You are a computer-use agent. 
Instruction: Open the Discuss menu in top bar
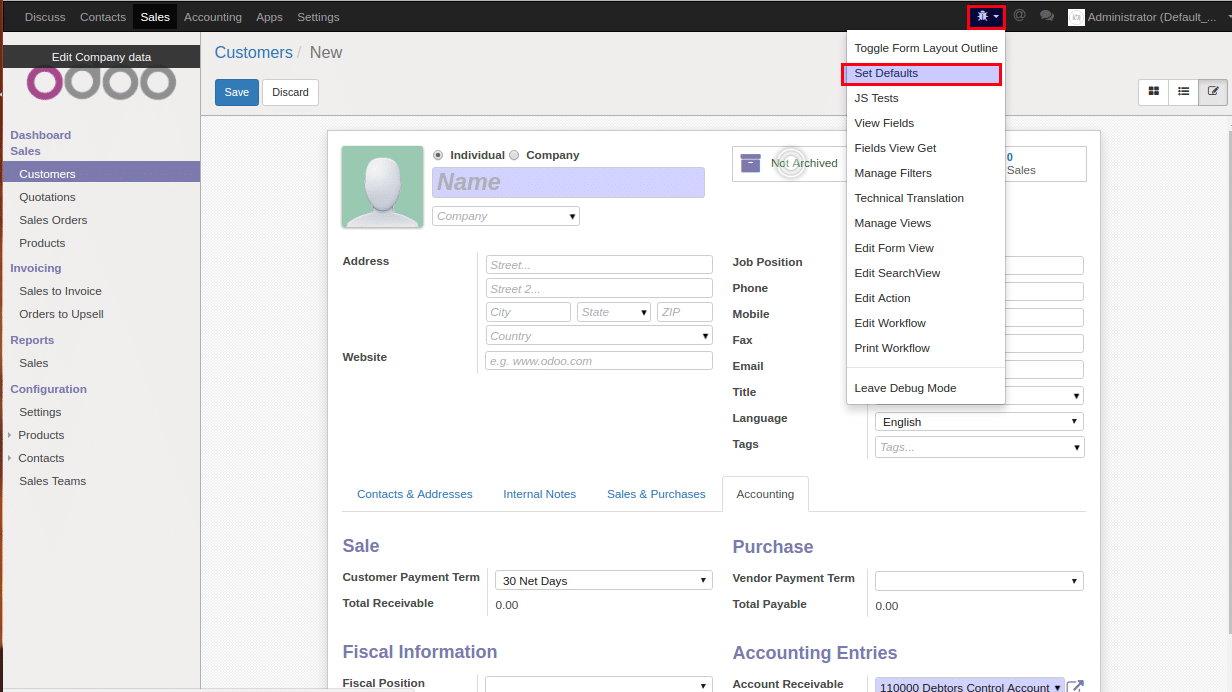coord(45,17)
